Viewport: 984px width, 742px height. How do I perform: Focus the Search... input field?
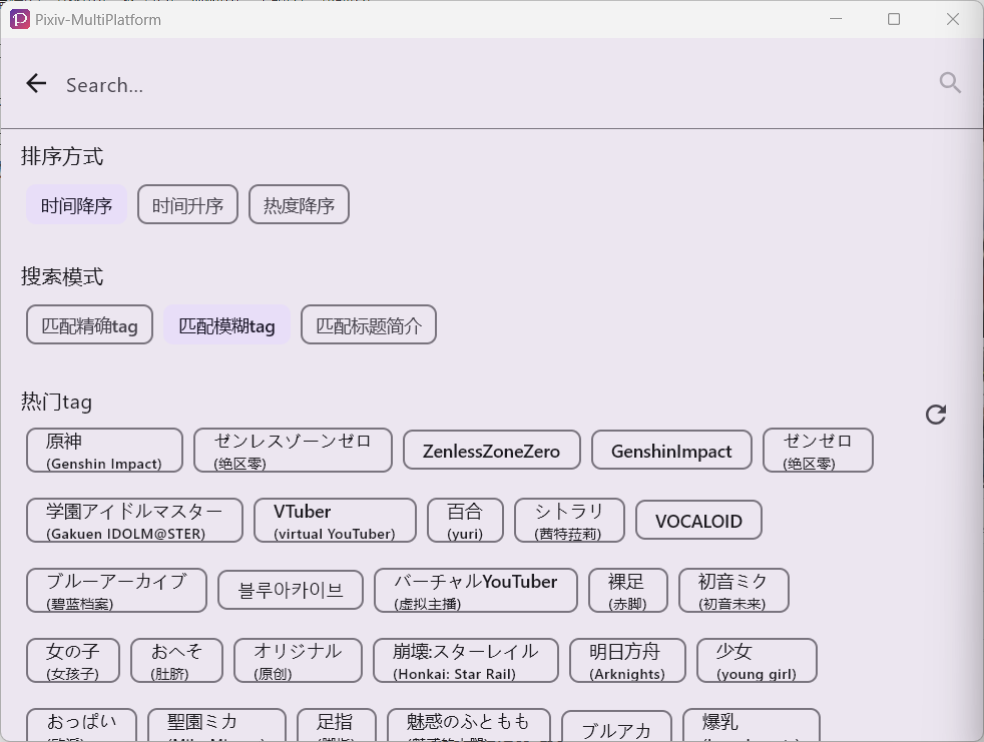[x=489, y=85]
